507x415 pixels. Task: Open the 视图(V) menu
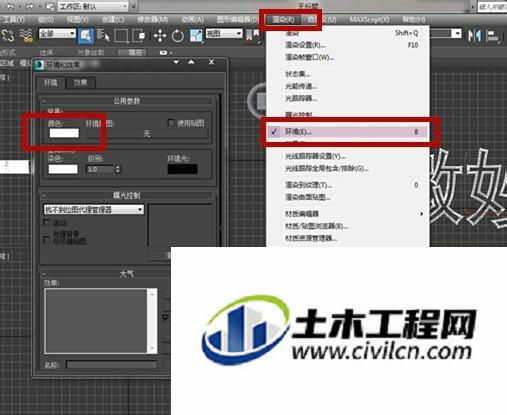tap(77, 20)
